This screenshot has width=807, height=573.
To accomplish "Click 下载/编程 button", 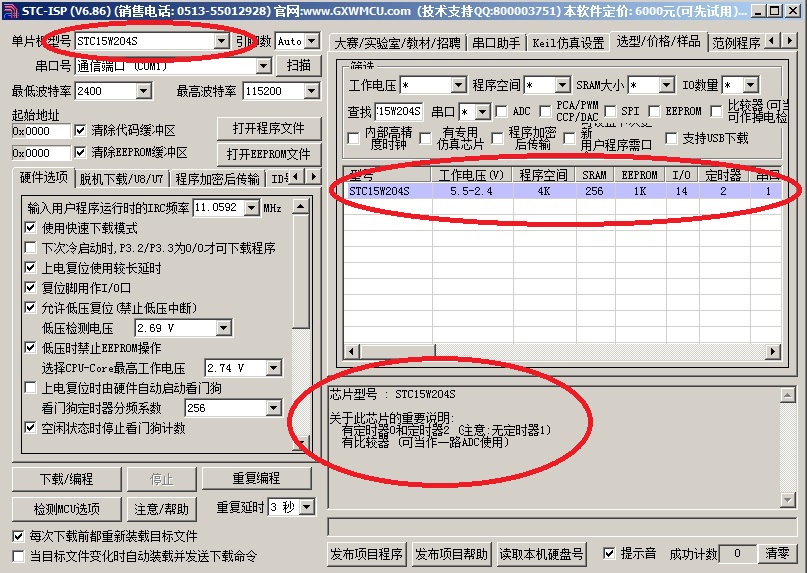I will tap(67, 479).
